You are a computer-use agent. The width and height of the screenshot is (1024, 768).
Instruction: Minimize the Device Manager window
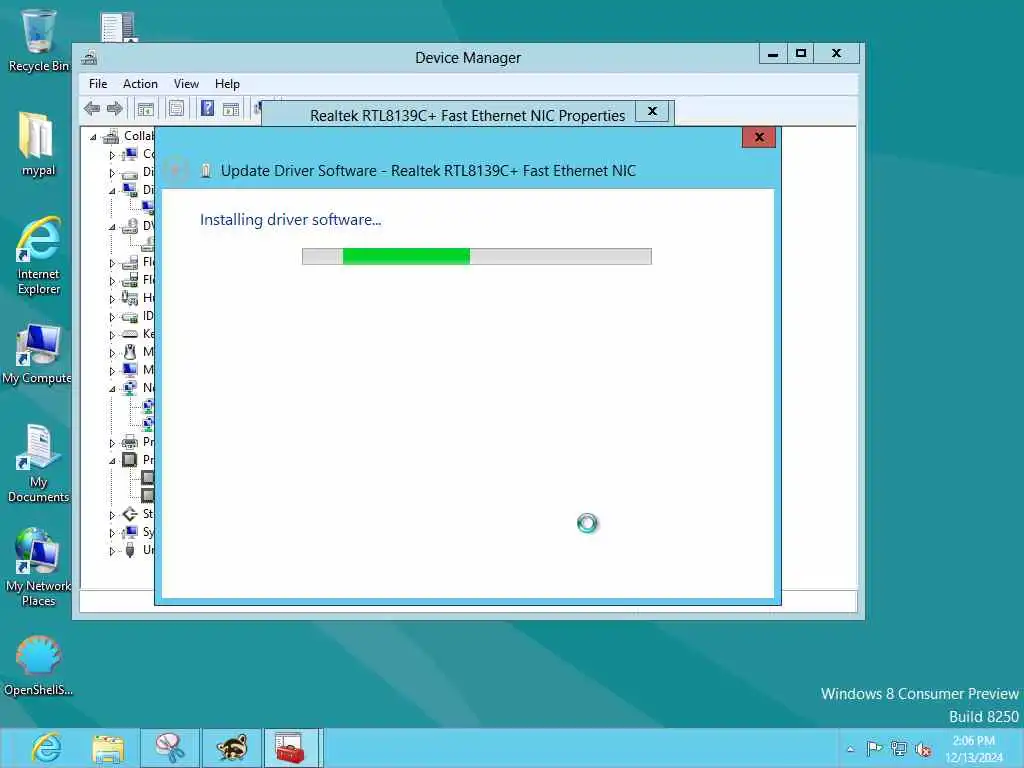pos(773,54)
